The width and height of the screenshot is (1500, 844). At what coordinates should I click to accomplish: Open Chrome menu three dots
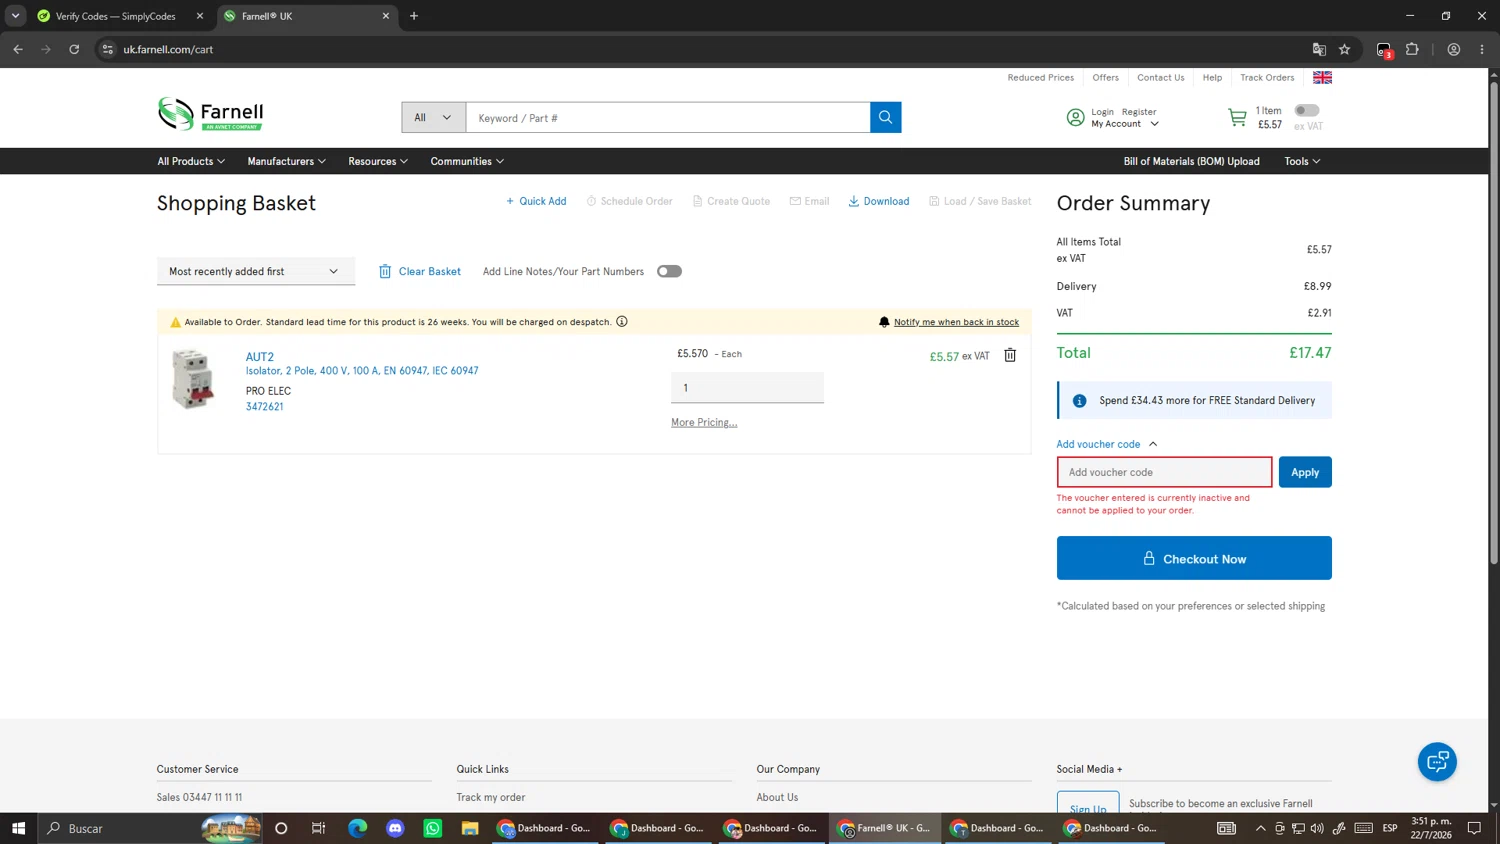(1482, 49)
